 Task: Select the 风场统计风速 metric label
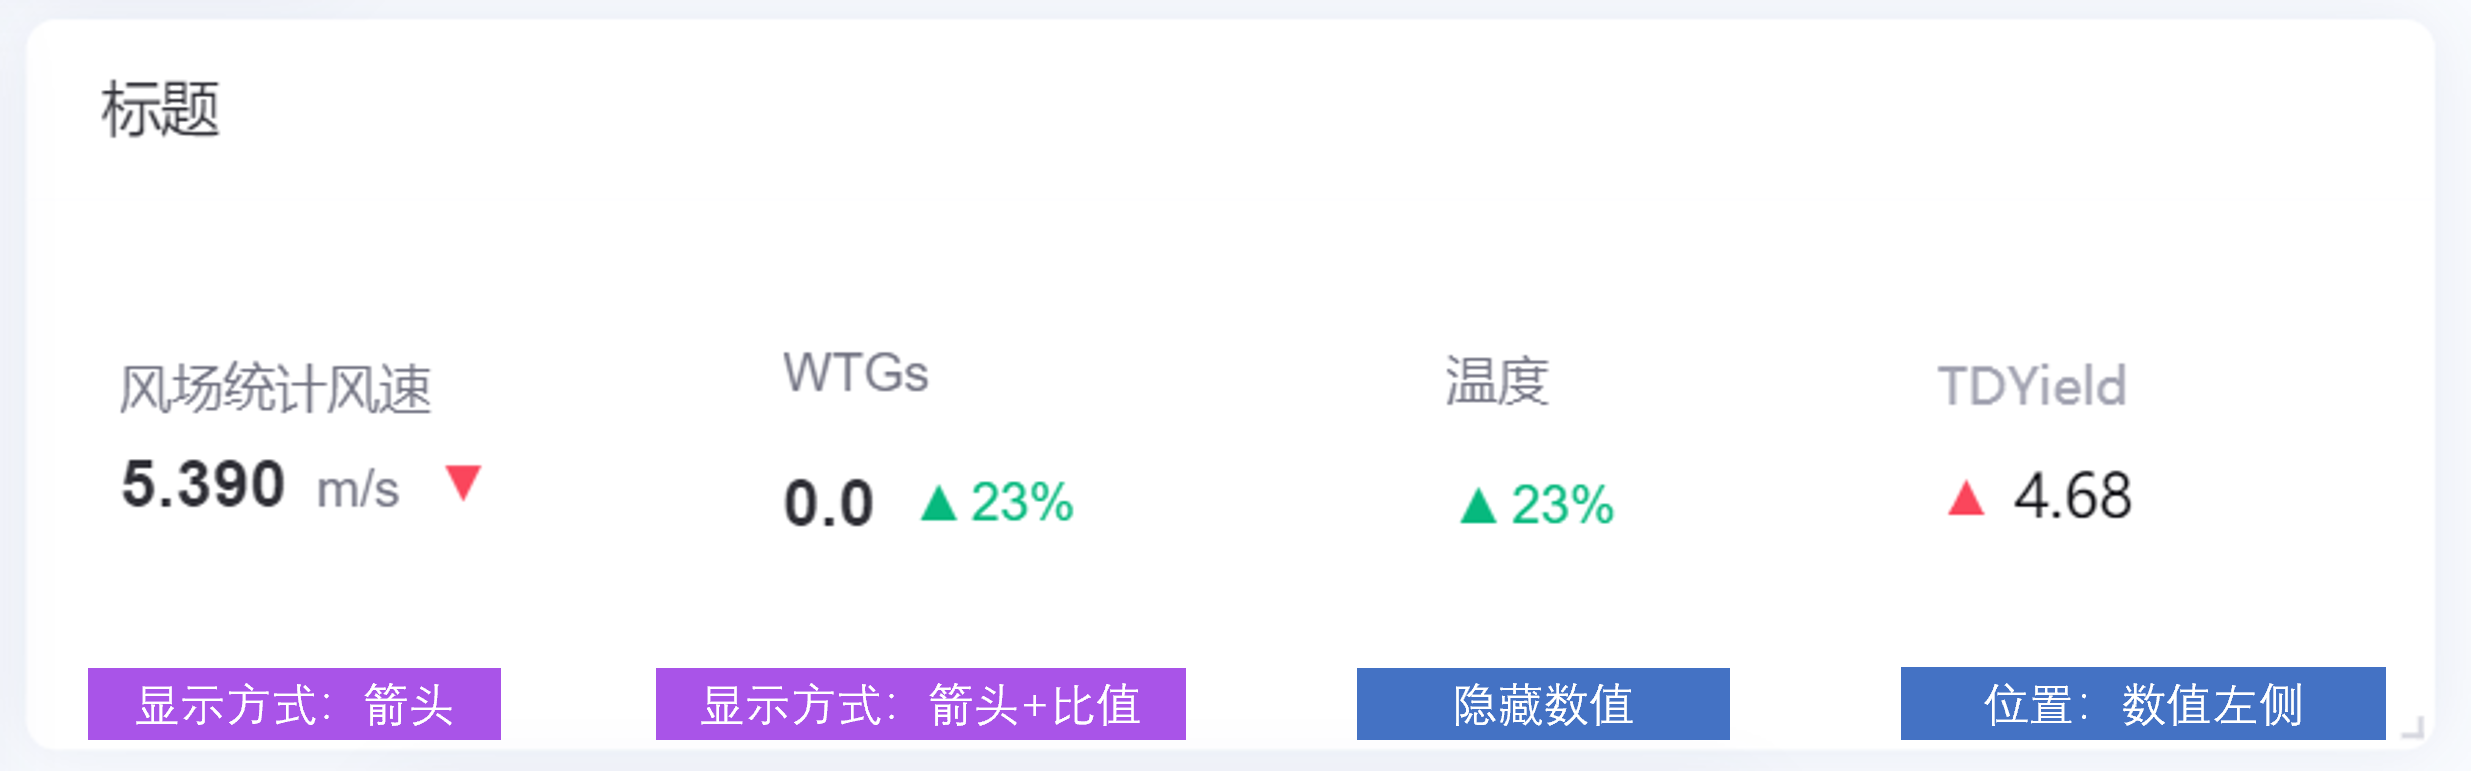pos(275,388)
